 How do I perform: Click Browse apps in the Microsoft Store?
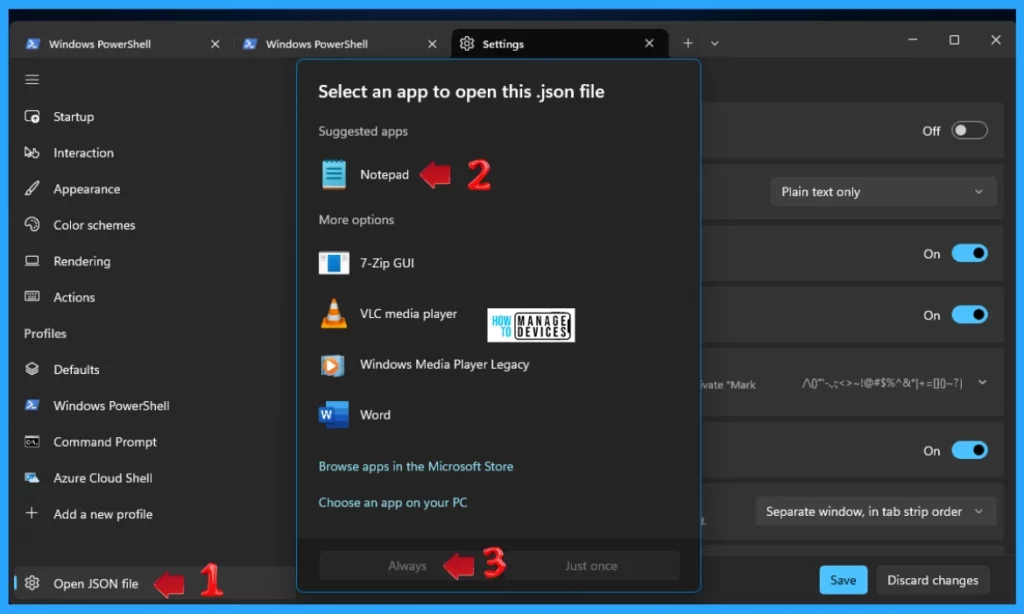[x=415, y=466]
